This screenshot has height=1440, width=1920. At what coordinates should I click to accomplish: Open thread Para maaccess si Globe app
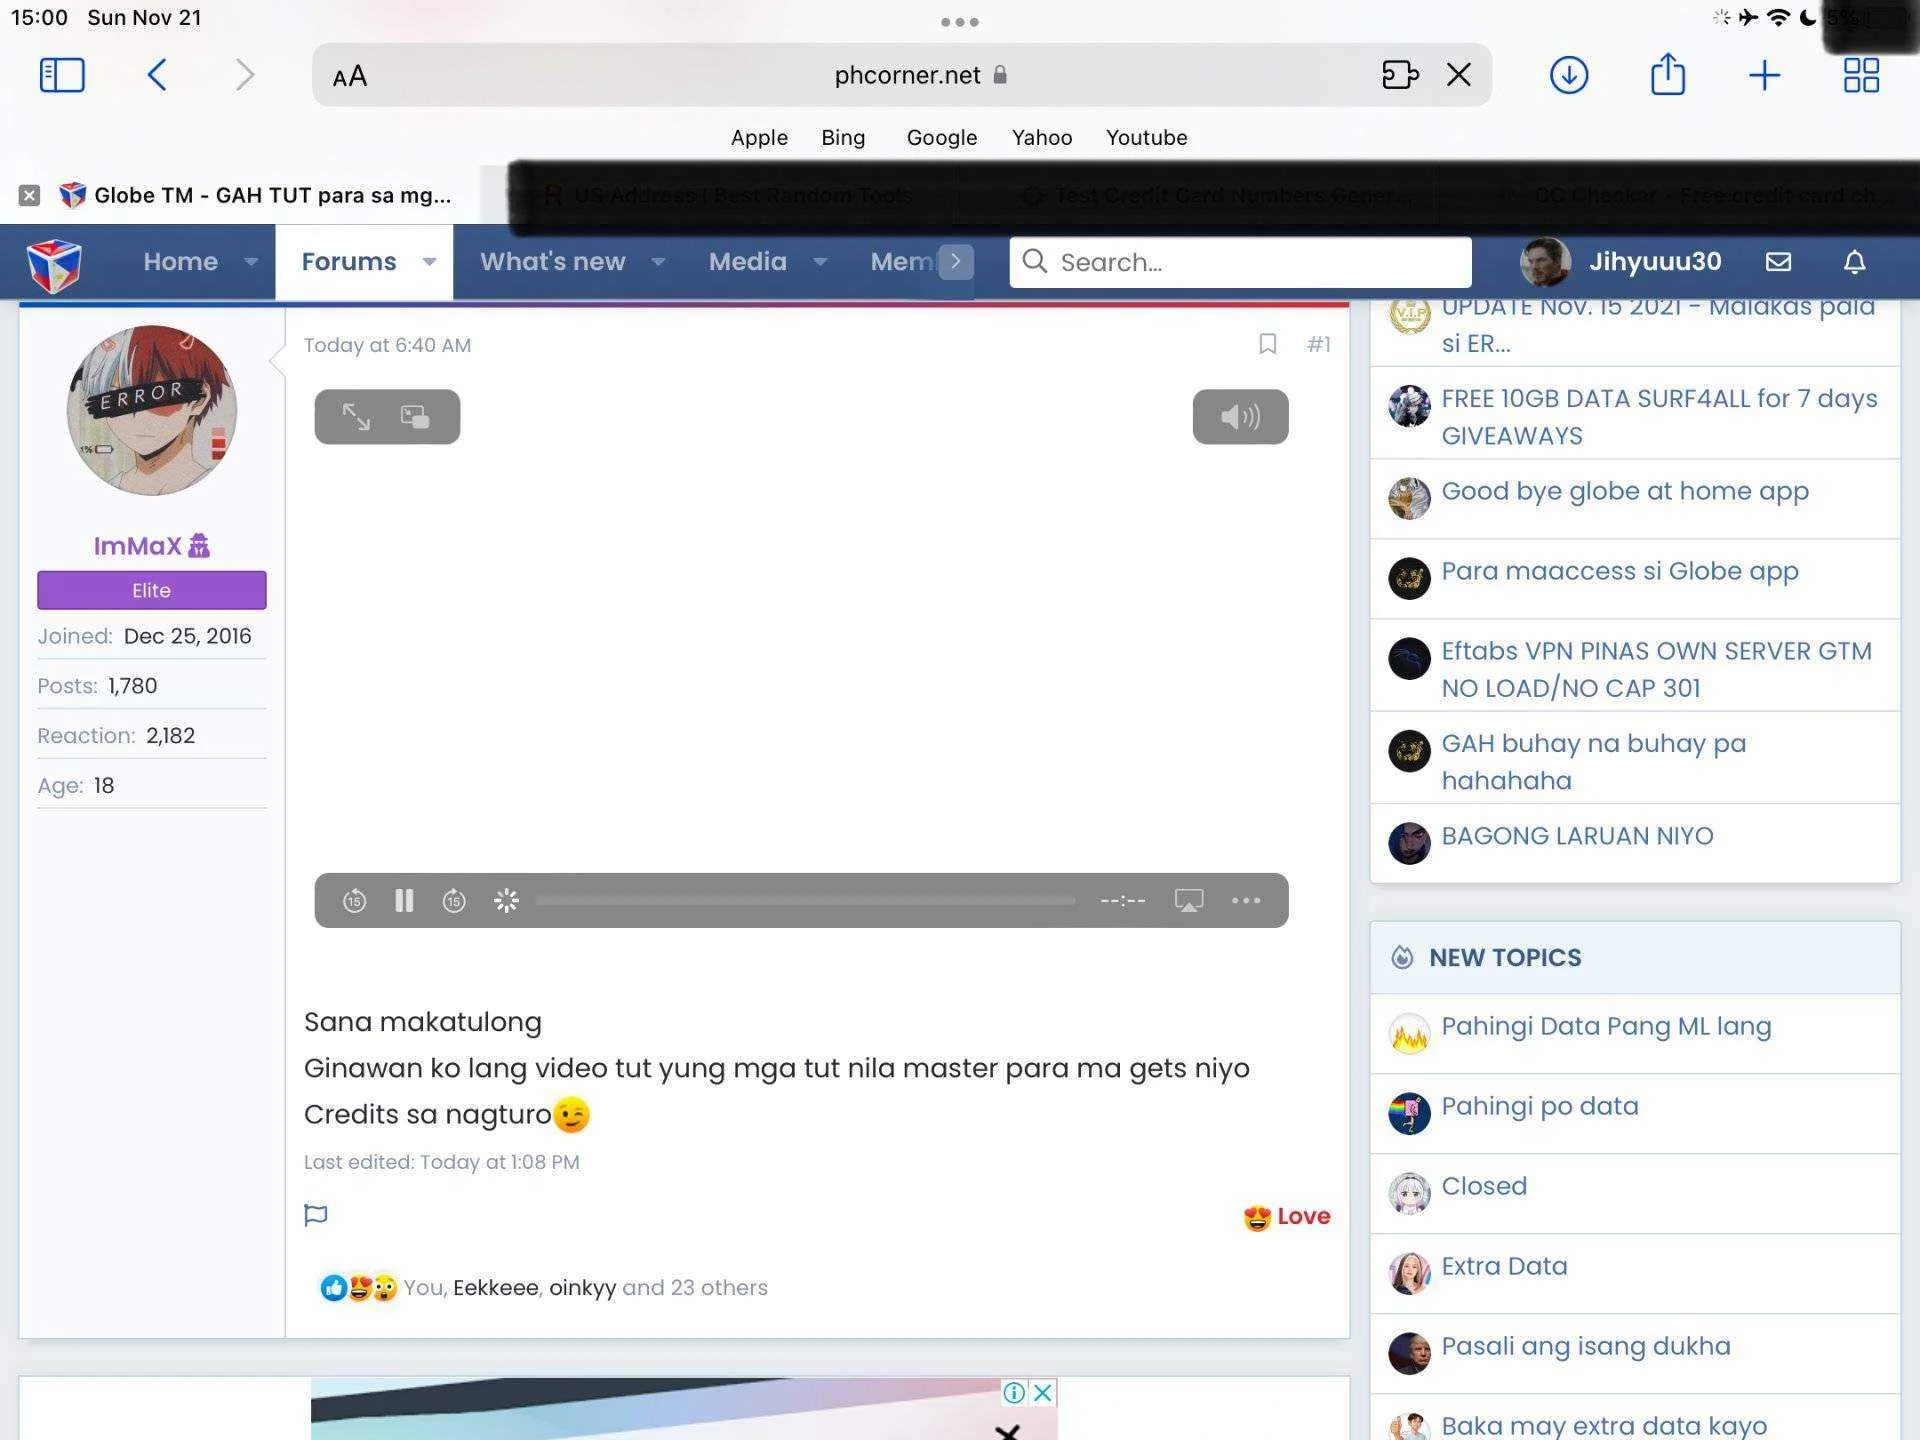1620,571
